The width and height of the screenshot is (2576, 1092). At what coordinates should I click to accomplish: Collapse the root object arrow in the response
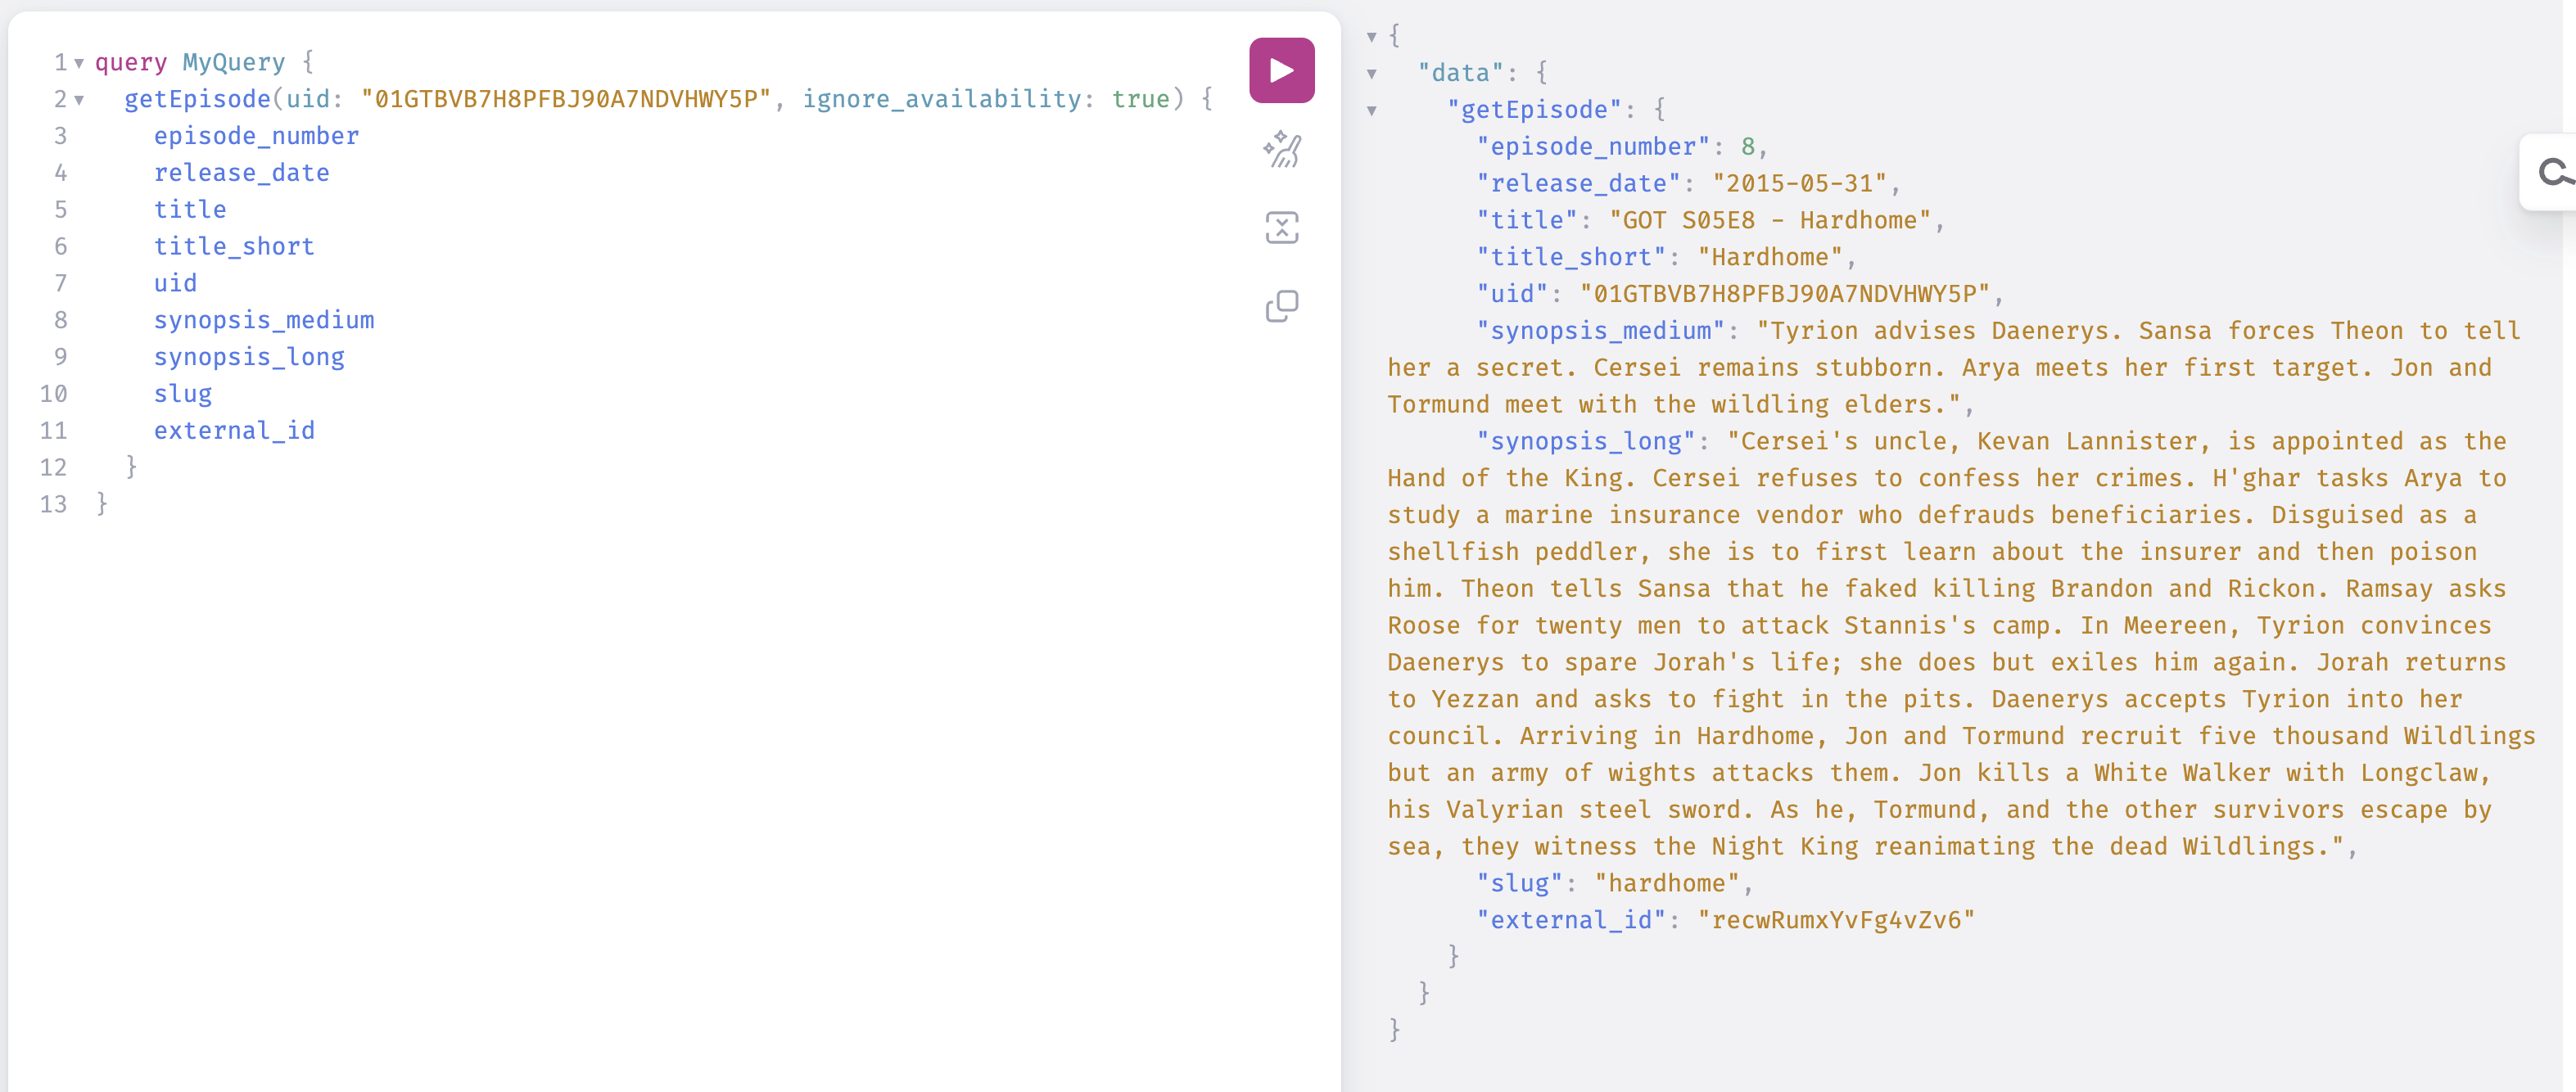(x=1372, y=37)
